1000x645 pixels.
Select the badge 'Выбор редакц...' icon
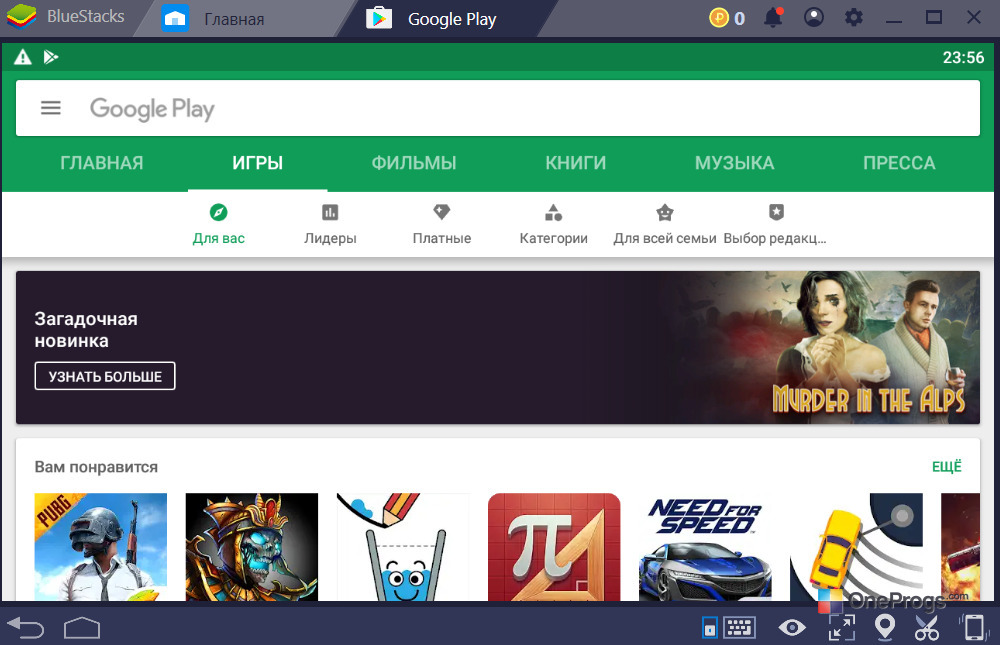point(776,212)
